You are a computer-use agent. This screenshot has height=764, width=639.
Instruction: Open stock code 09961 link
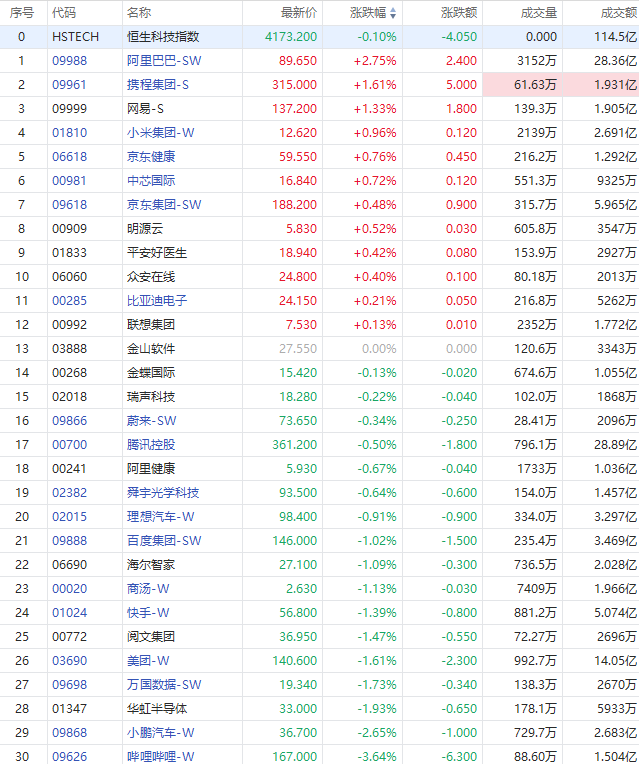(69, 84)
